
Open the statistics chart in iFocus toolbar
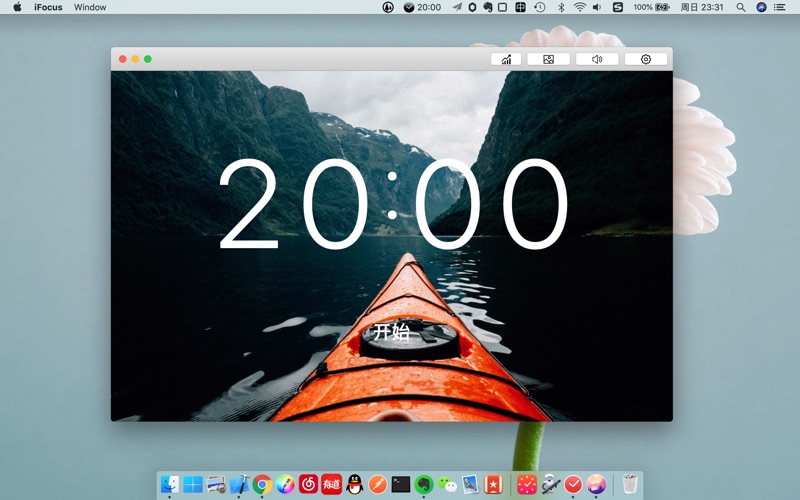506,59
